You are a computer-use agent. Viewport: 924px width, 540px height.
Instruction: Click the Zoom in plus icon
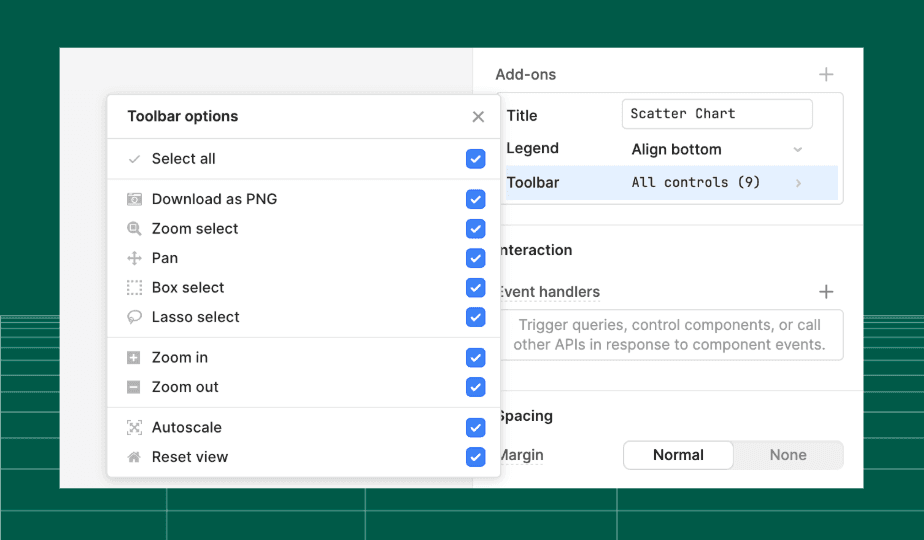click(x=134, y=358)
